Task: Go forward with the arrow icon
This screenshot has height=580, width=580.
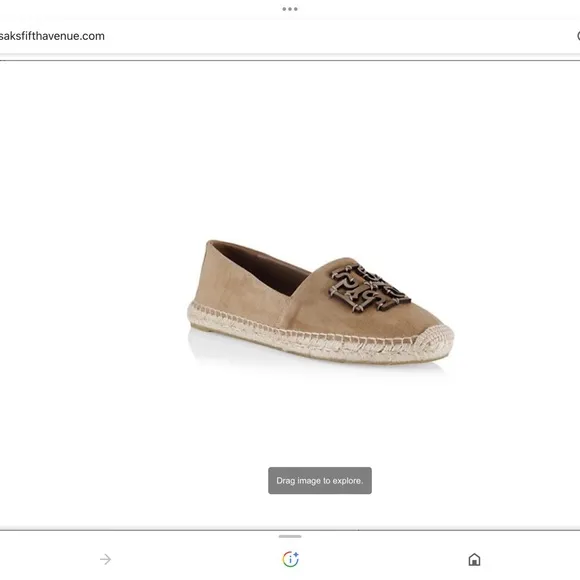Action: point(105,559)
